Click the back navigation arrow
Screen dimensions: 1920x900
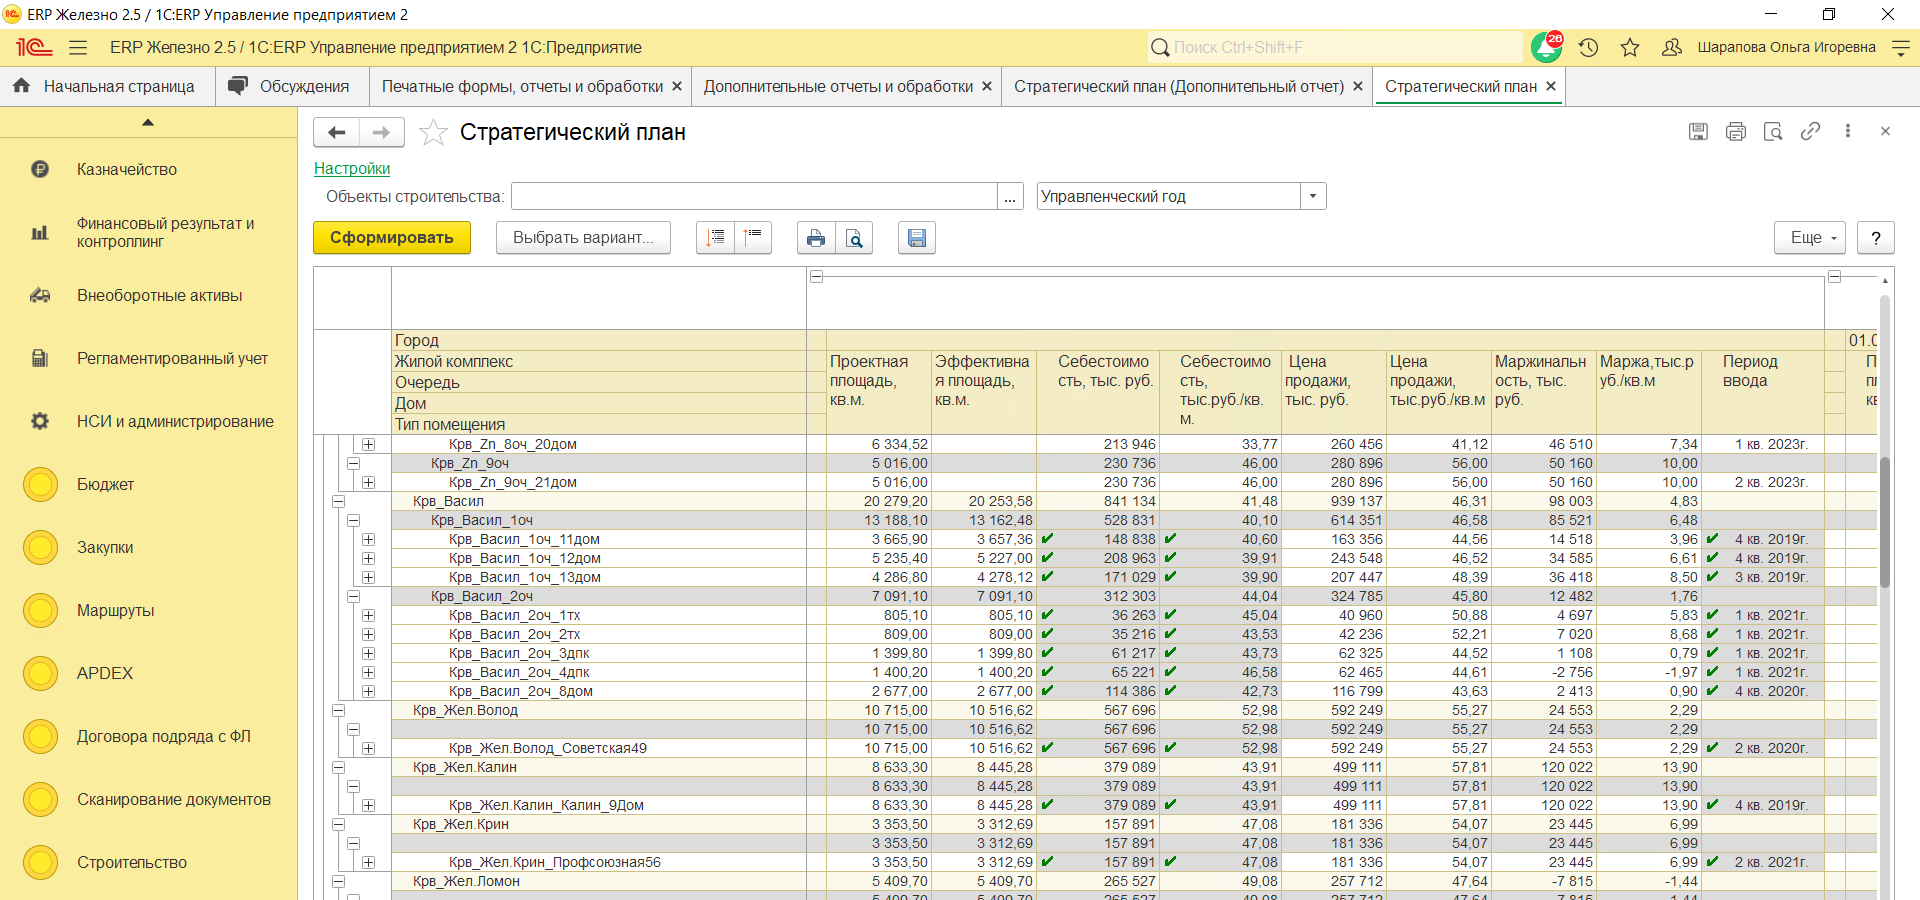click(x=337, y=133)
